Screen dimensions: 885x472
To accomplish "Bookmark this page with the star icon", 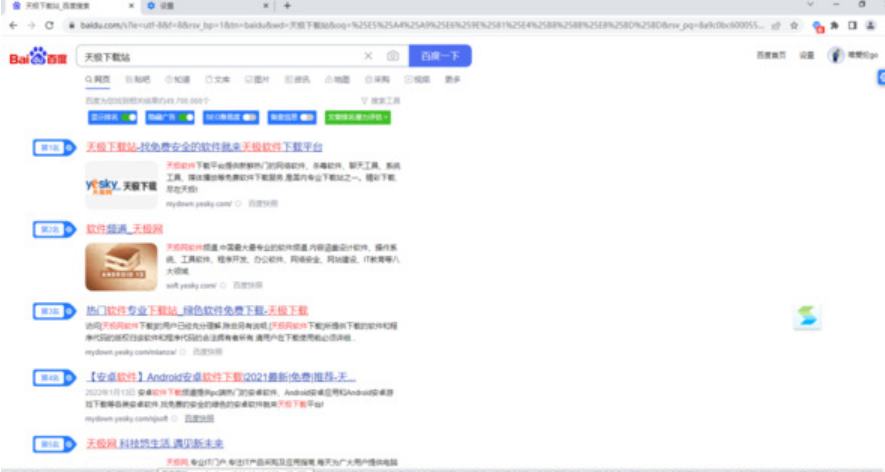I will point(794,25).
